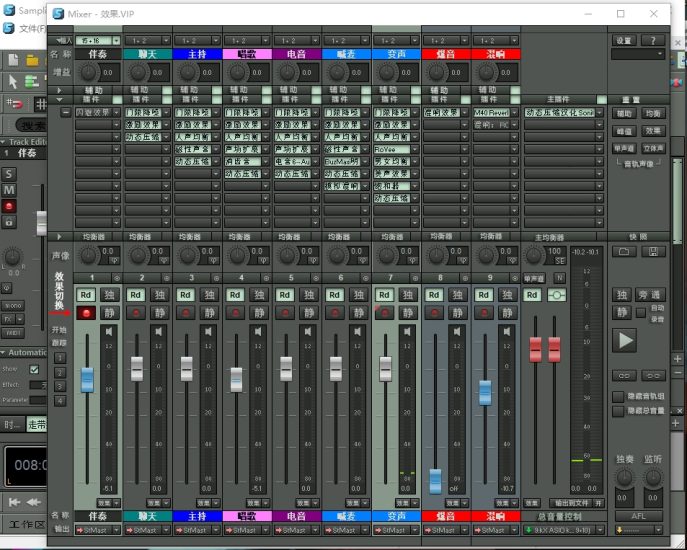Click the 搜索 search field in Samplitude
The width and height of the screenshot is (687, 550).
click(x=31, y=126)
